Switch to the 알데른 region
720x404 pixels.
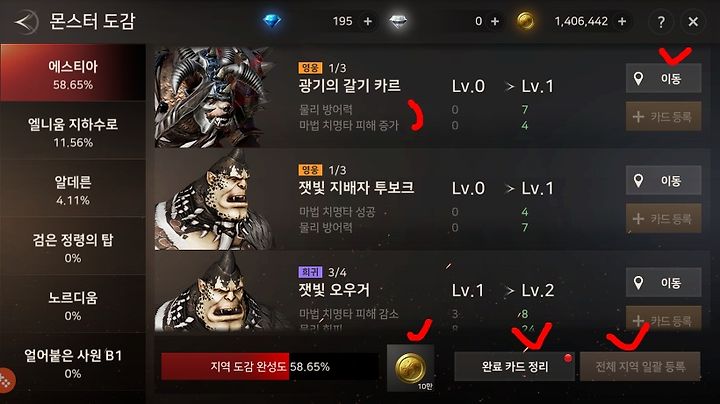[x=73, y=189]
